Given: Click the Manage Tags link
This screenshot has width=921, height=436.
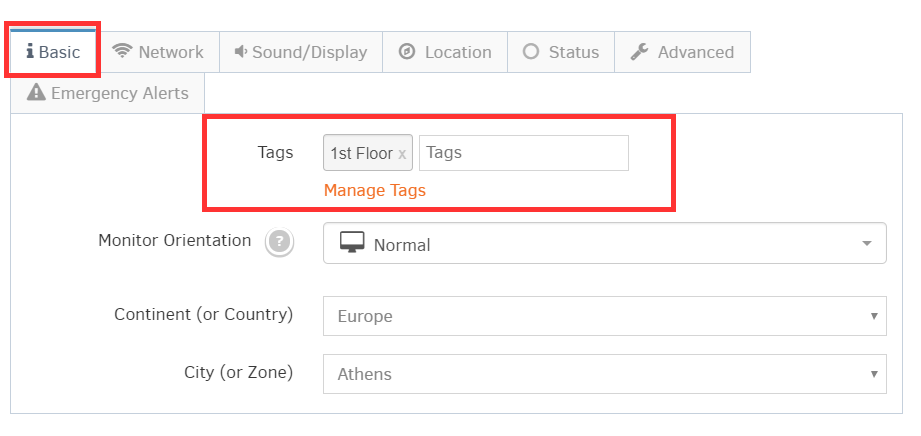Looking at the screenshot, I should (375, 190).
